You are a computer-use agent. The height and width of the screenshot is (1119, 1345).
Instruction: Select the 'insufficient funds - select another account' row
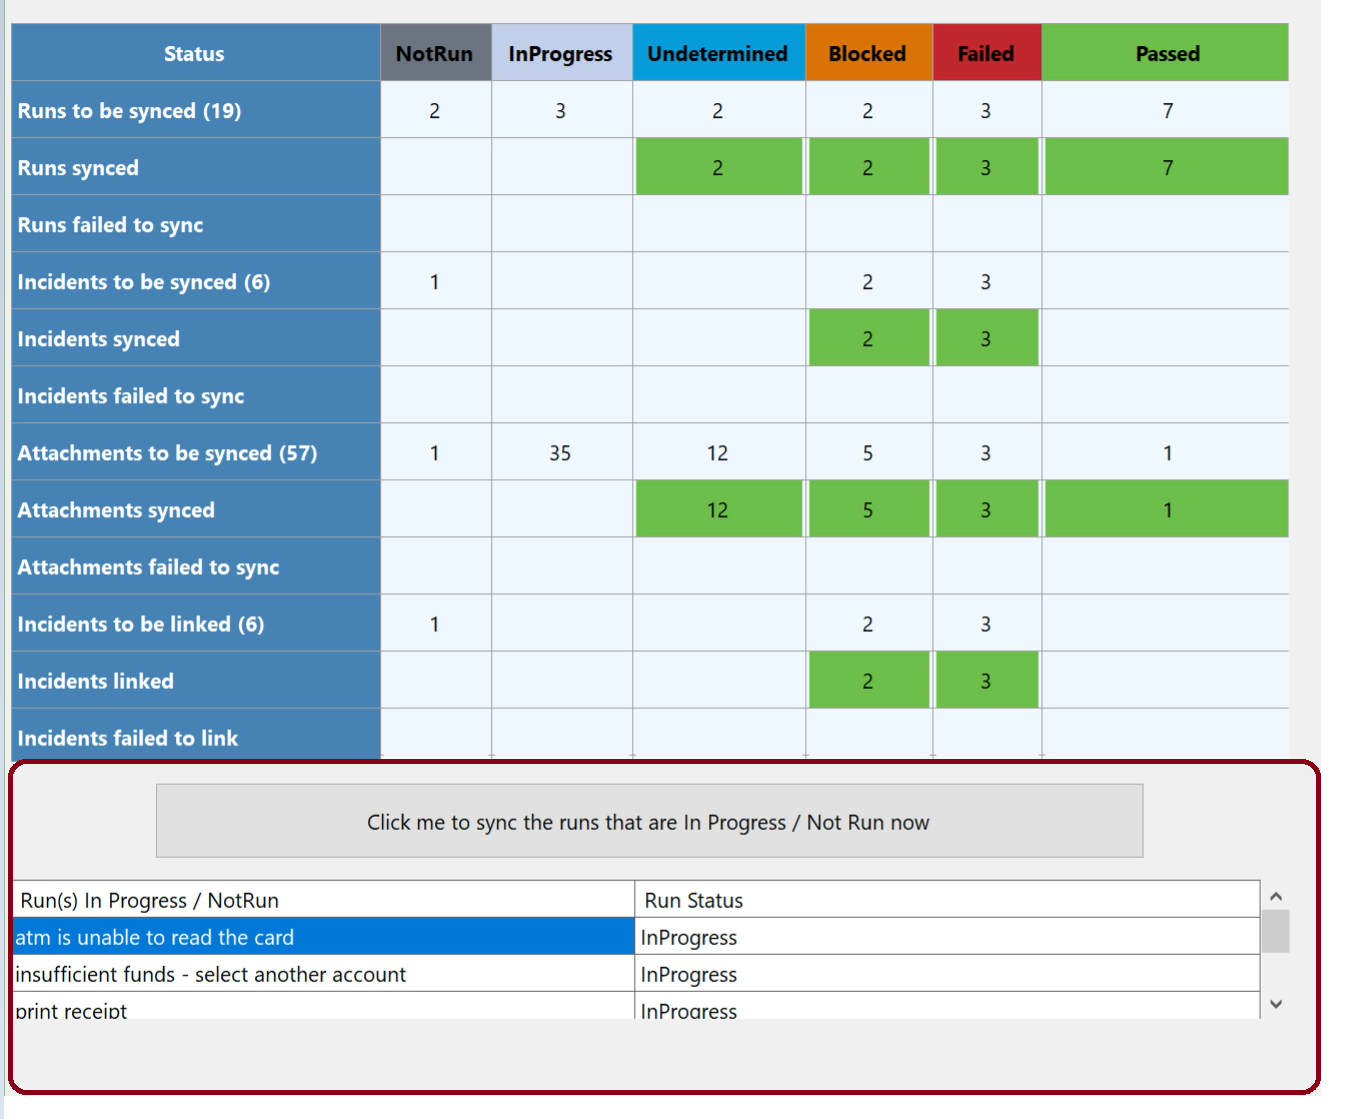pos(323,974)
